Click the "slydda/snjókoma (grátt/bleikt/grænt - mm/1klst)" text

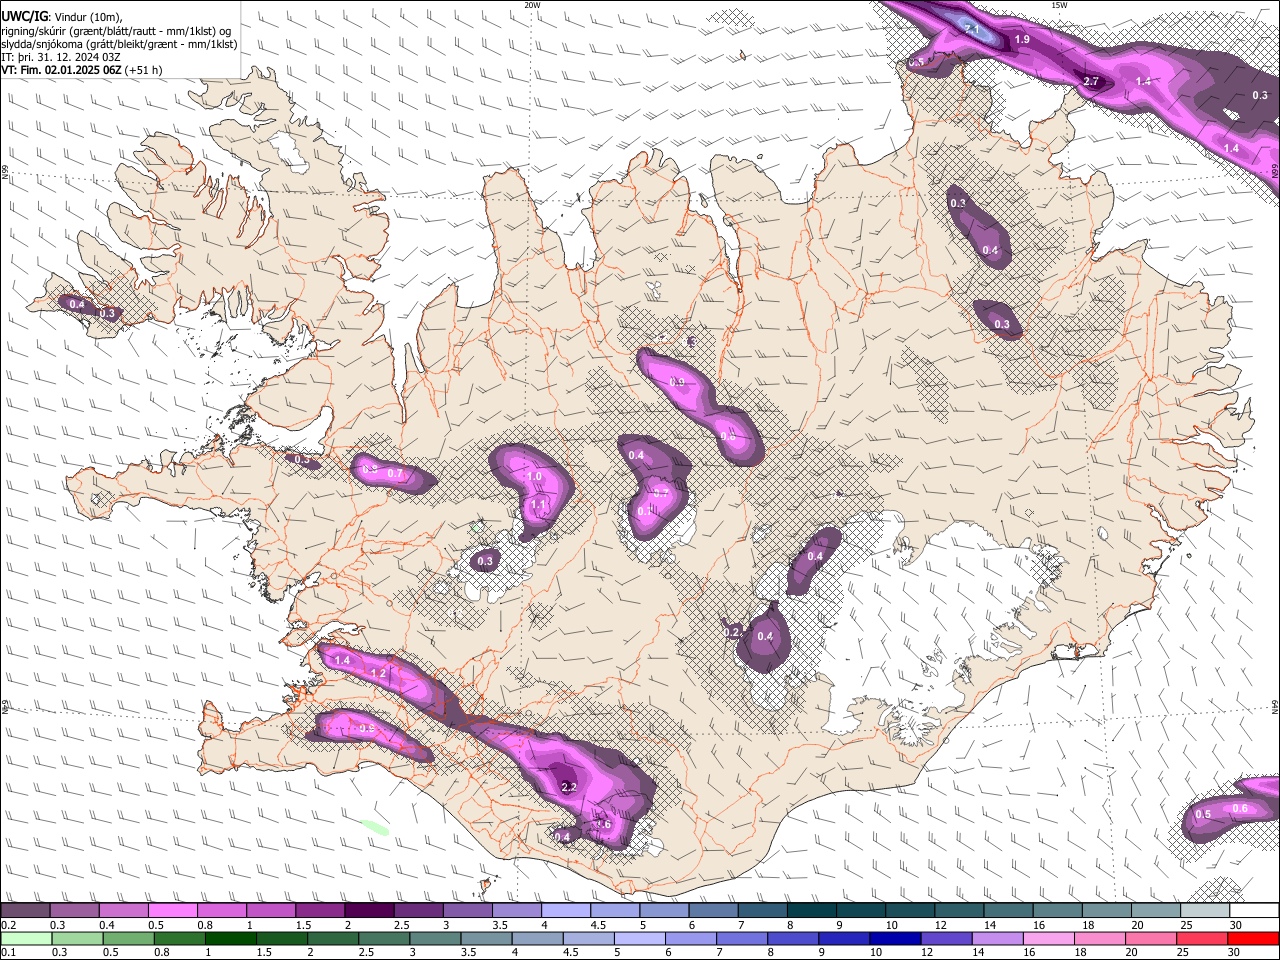[x=119, y=44]
